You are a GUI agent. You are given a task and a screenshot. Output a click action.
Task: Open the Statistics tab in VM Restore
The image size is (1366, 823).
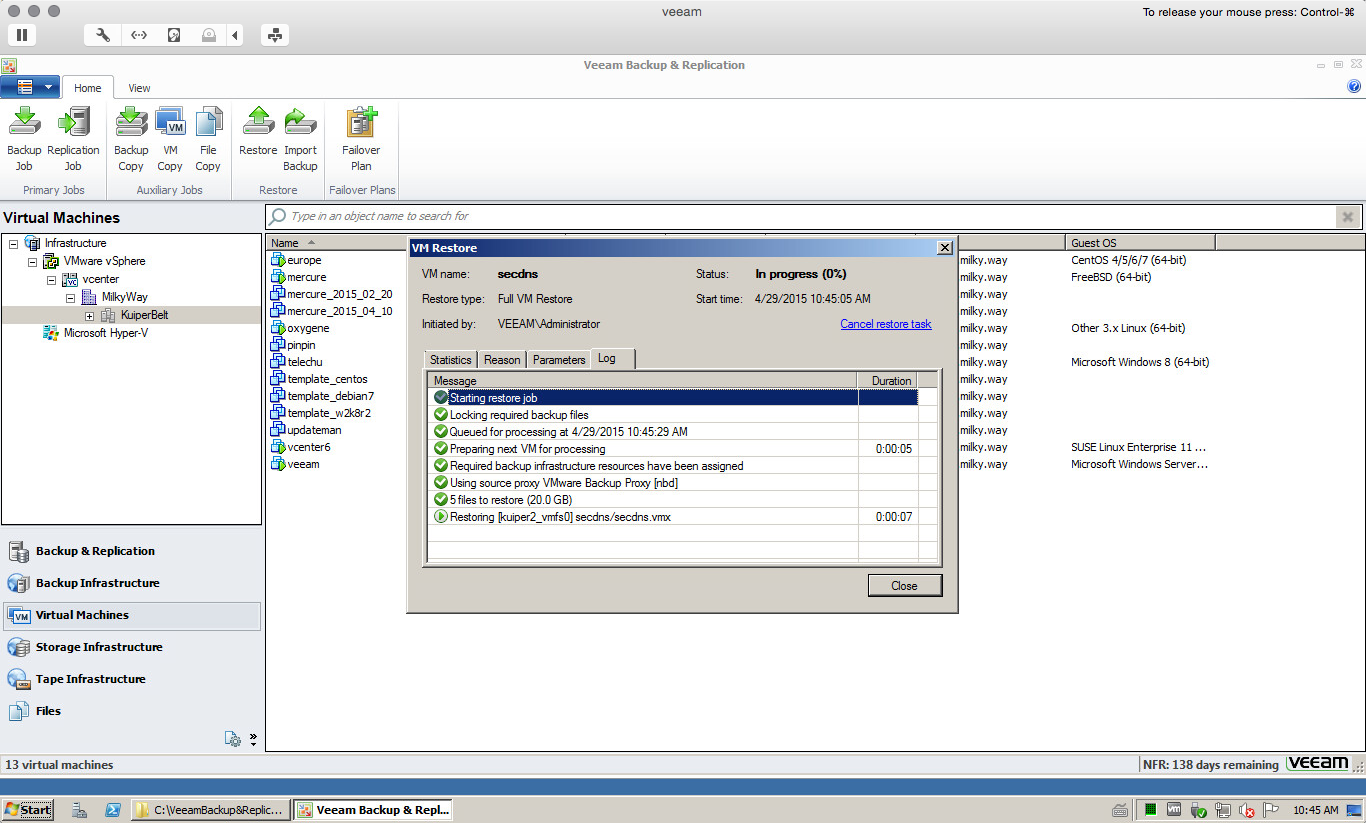[450, 360]
